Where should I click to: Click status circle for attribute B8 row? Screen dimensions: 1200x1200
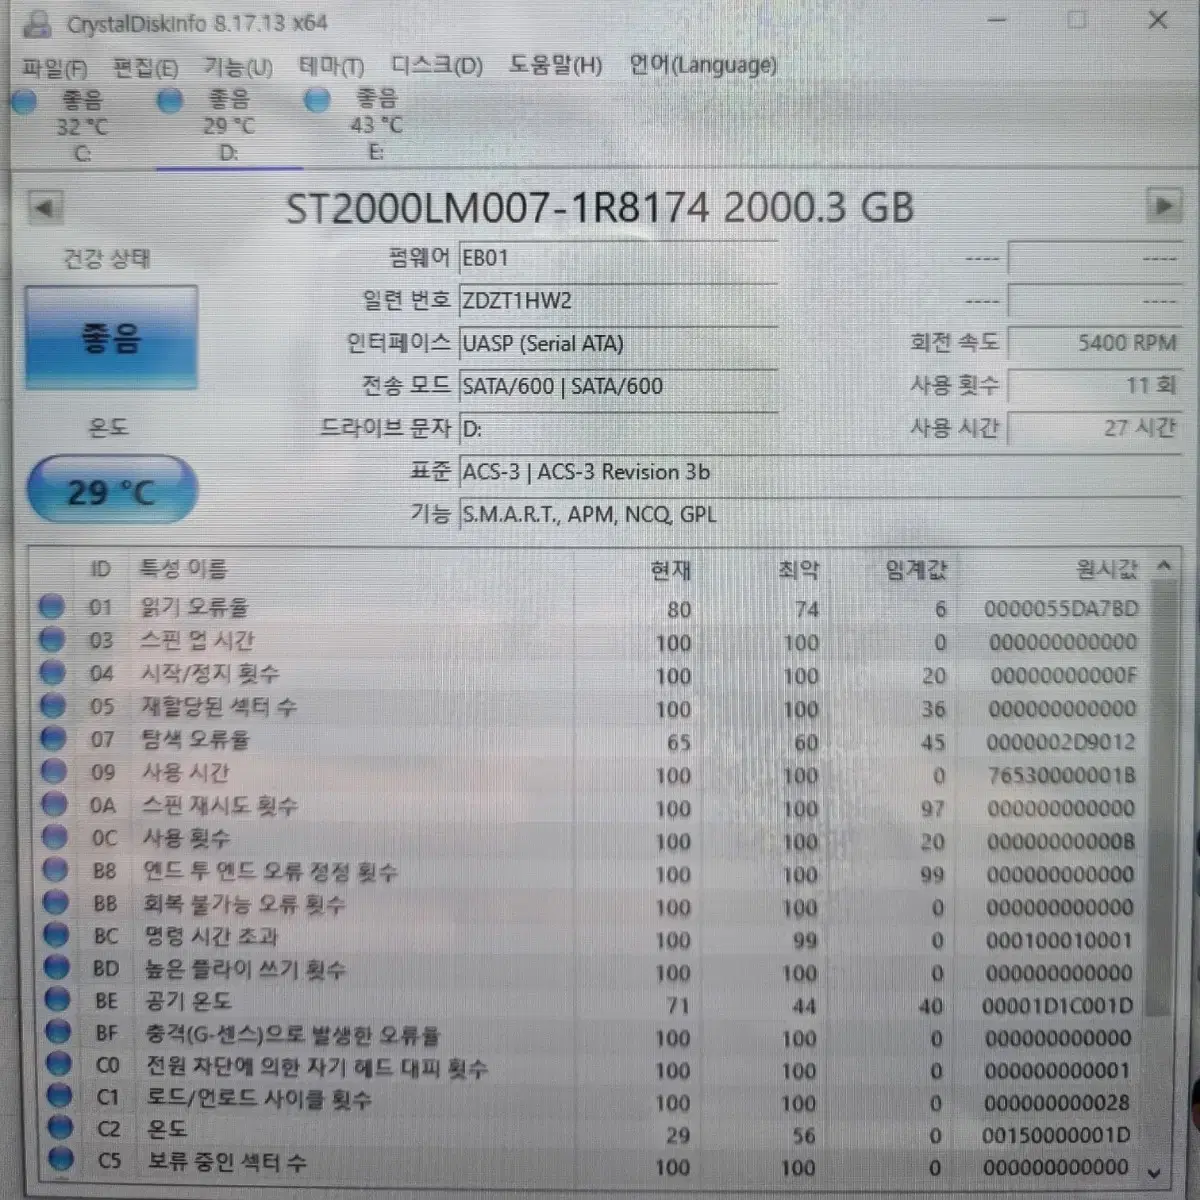tap(54, 870)
